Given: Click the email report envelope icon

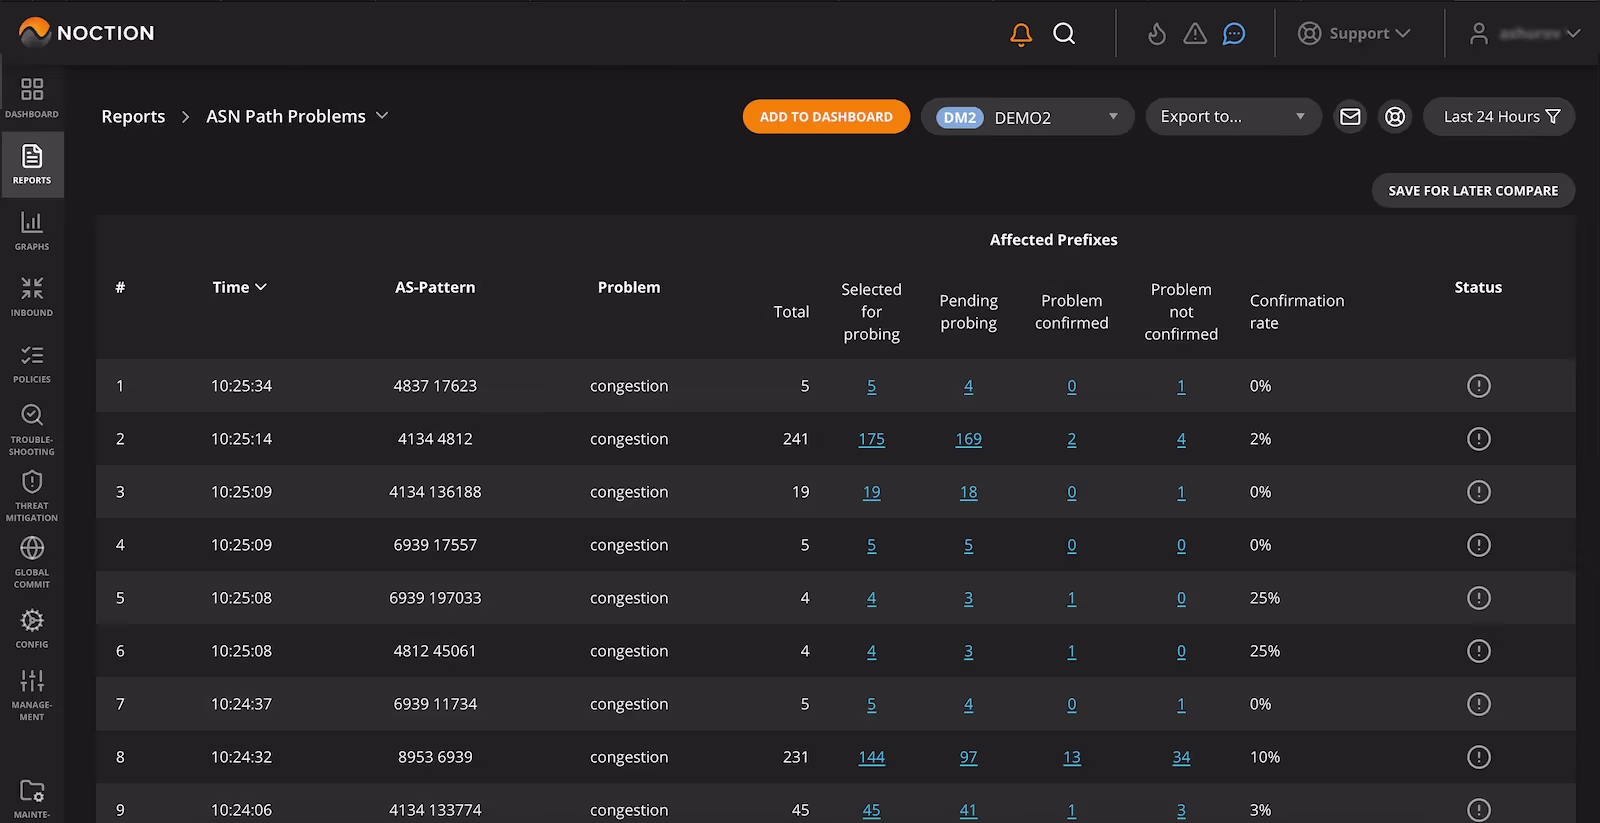Looking at the screenshot, I should click(1350, 117).
